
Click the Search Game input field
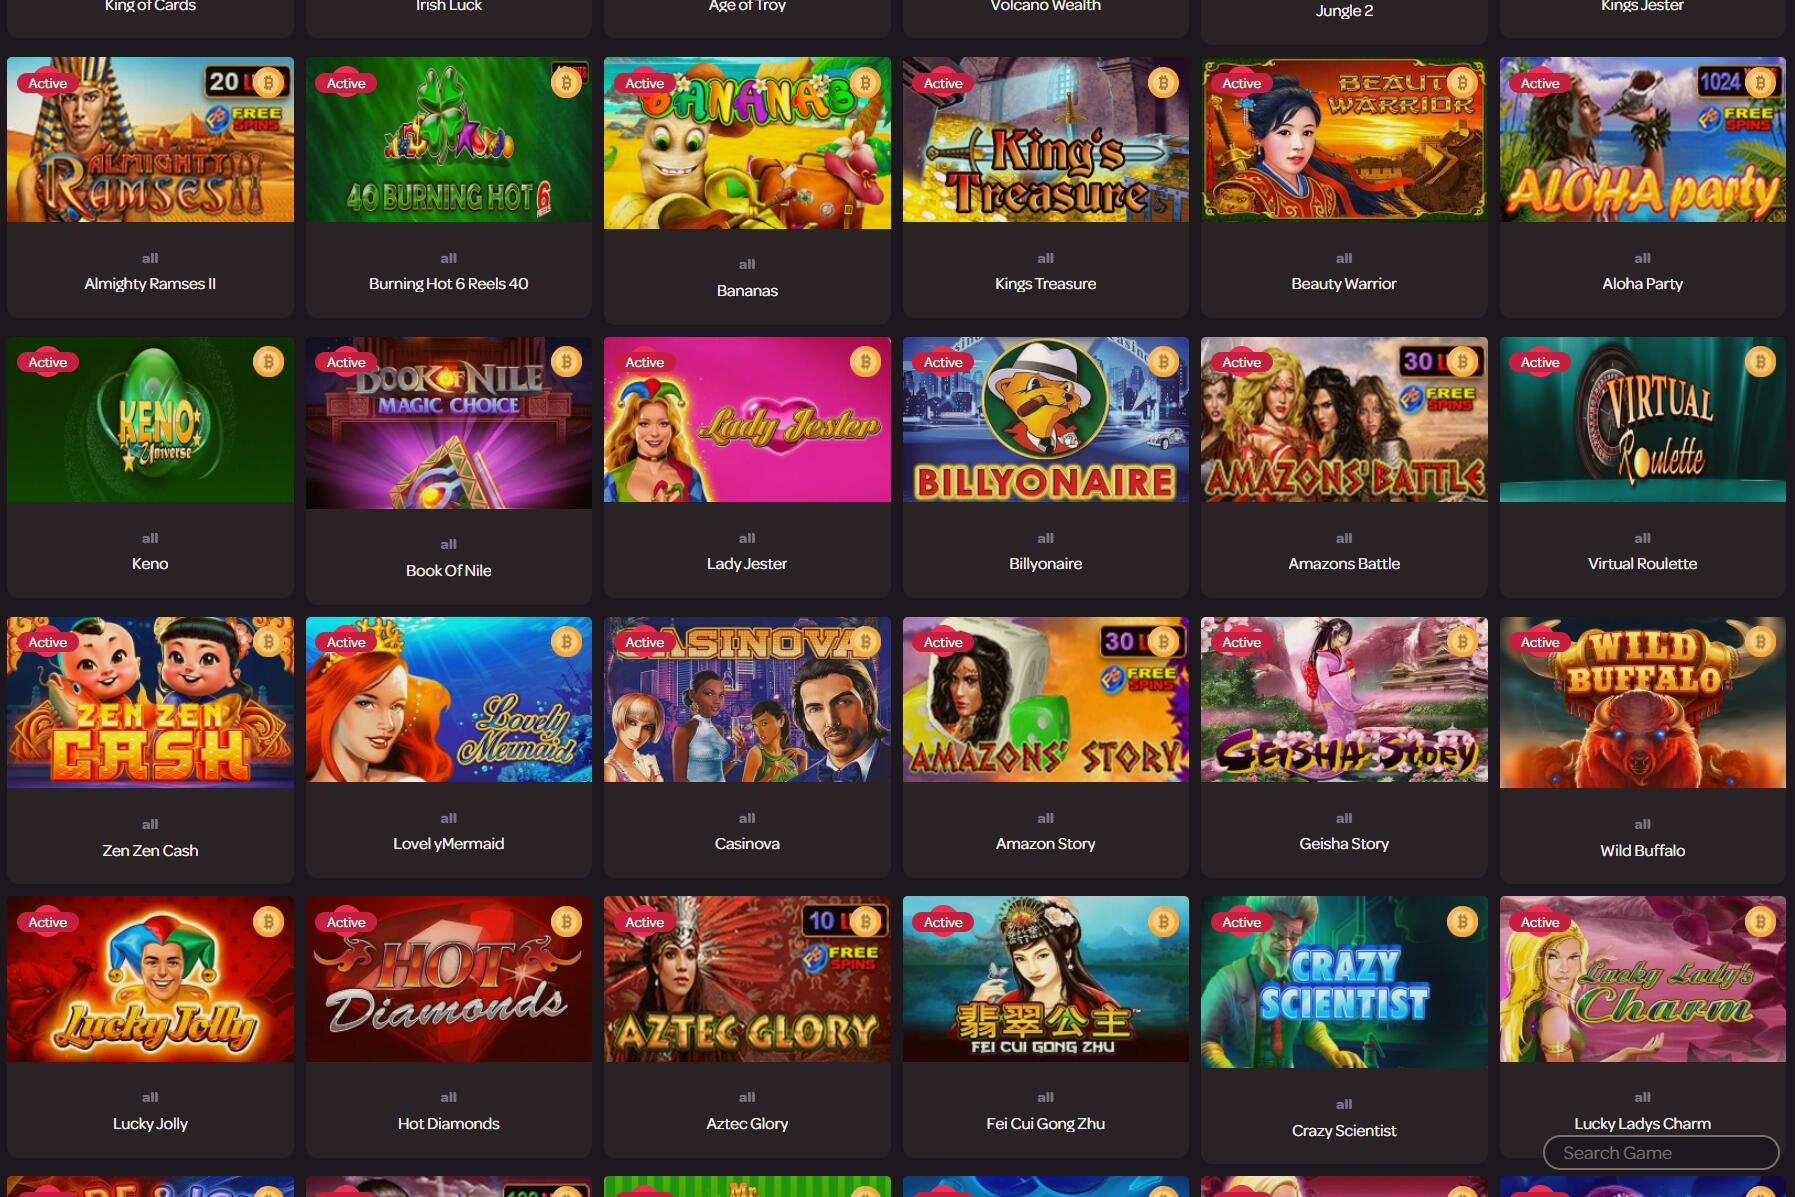pos(1661,1152)
